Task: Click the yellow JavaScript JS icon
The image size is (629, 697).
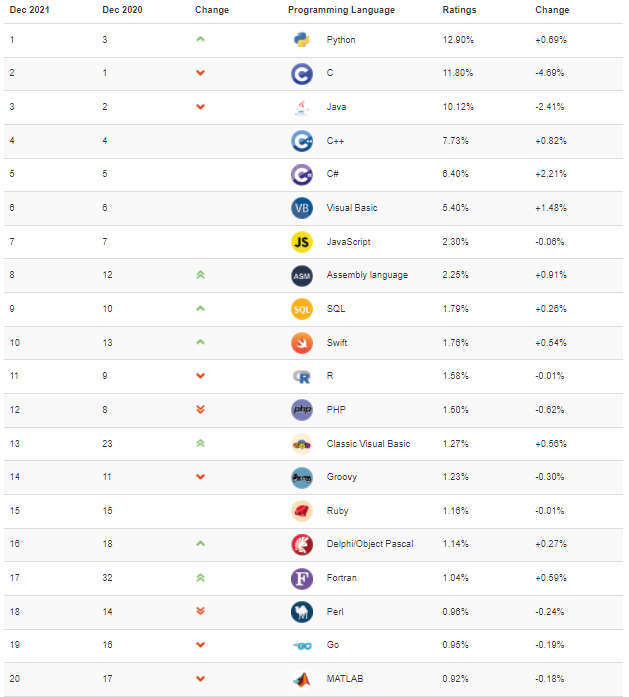Action: point(302,242)
